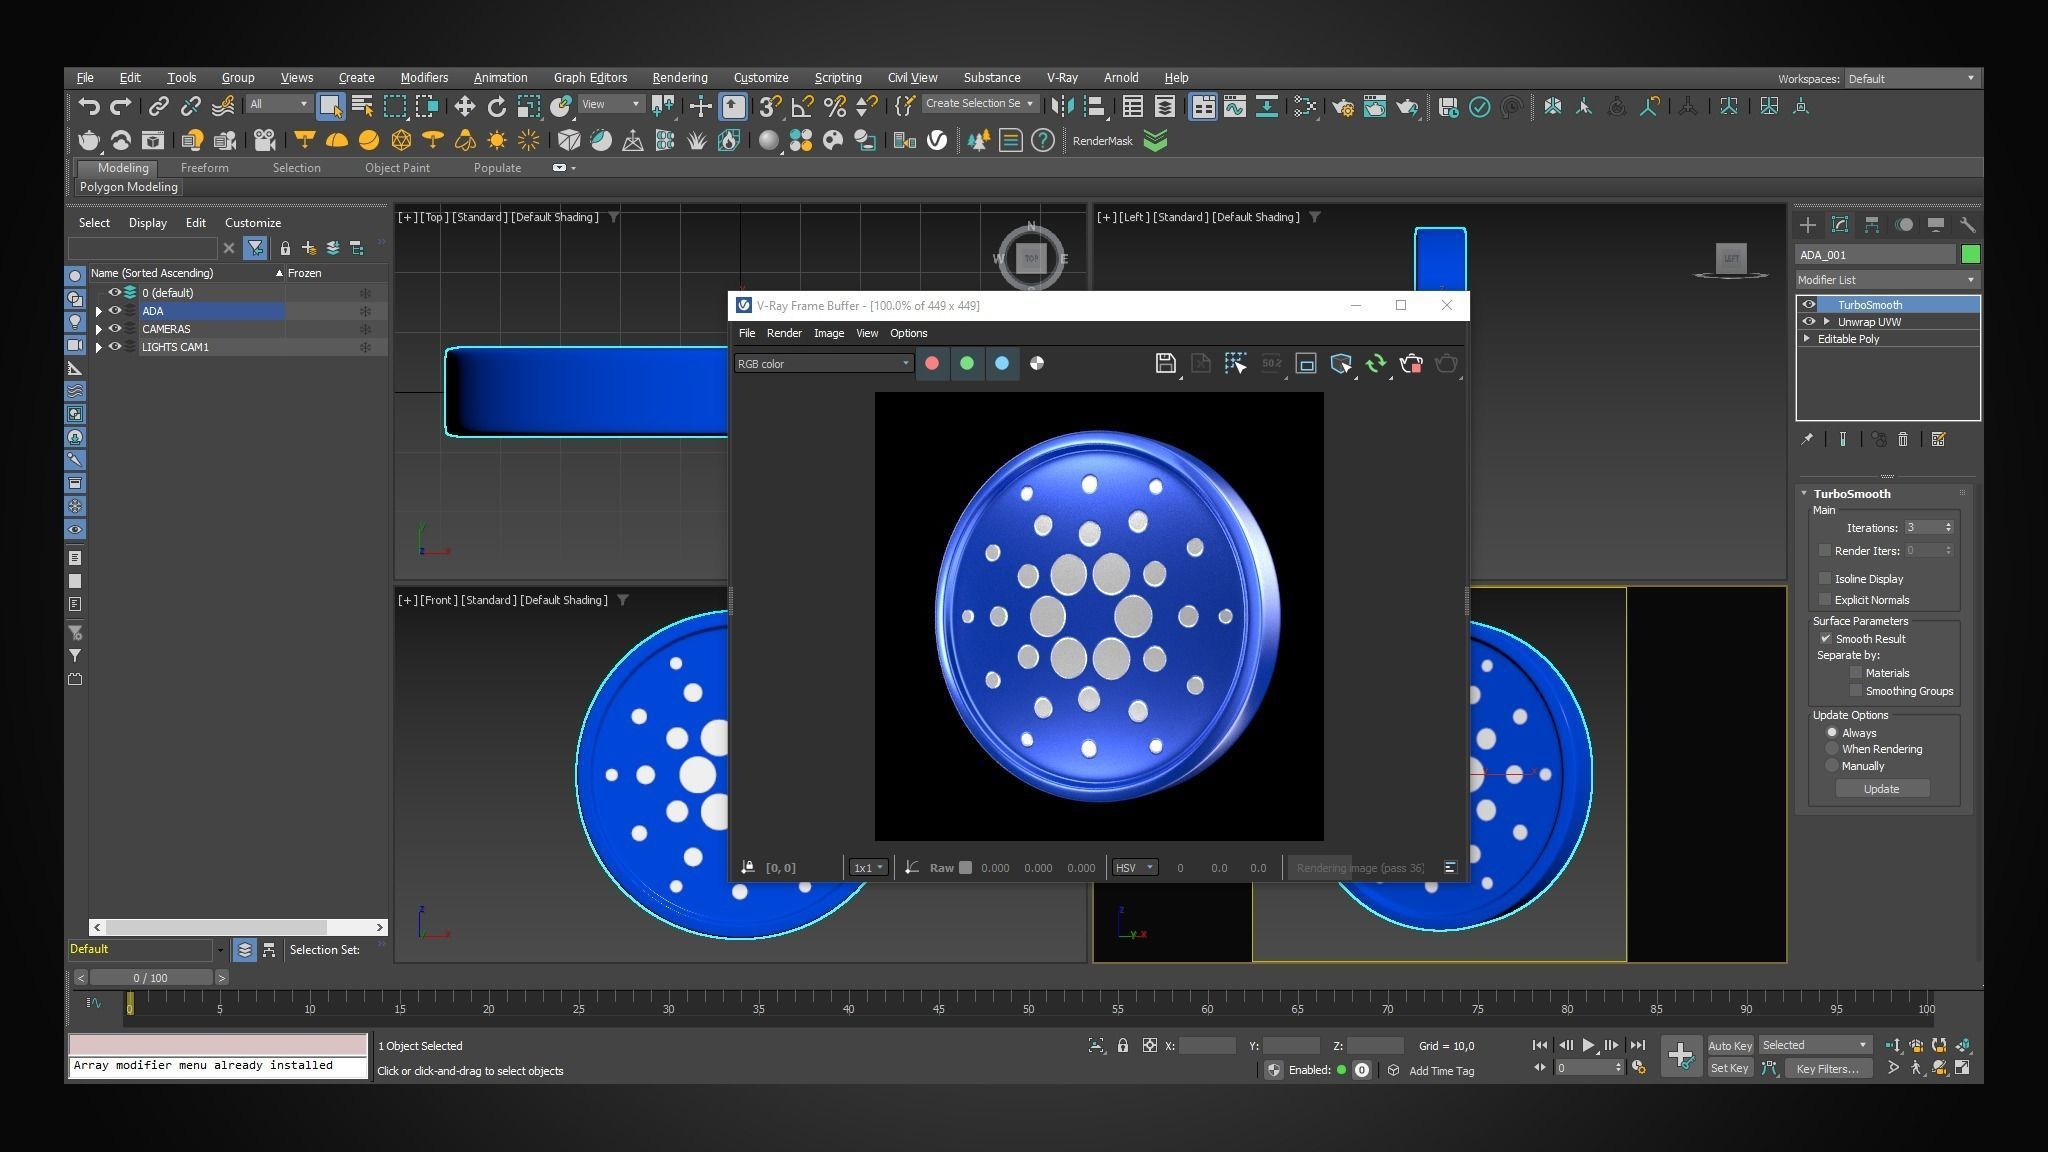The height and width of the screenshot is (1152, 2048).
Task: Click the Create teapot icon
Action: 88,141
